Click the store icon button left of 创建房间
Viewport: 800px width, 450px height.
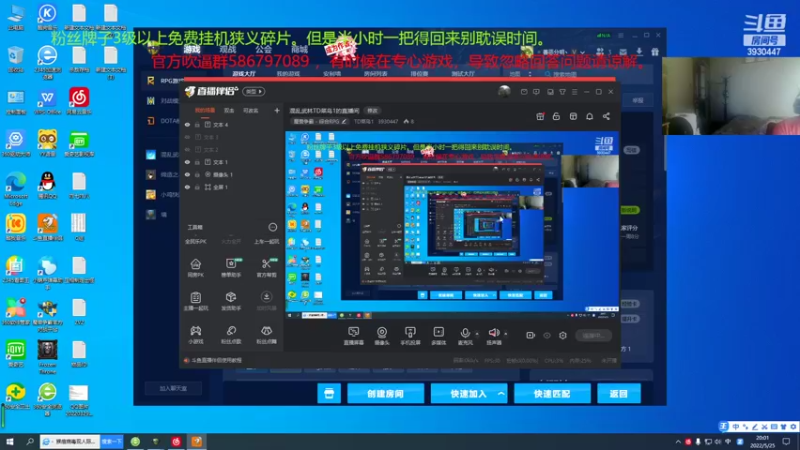click(329, 394)
